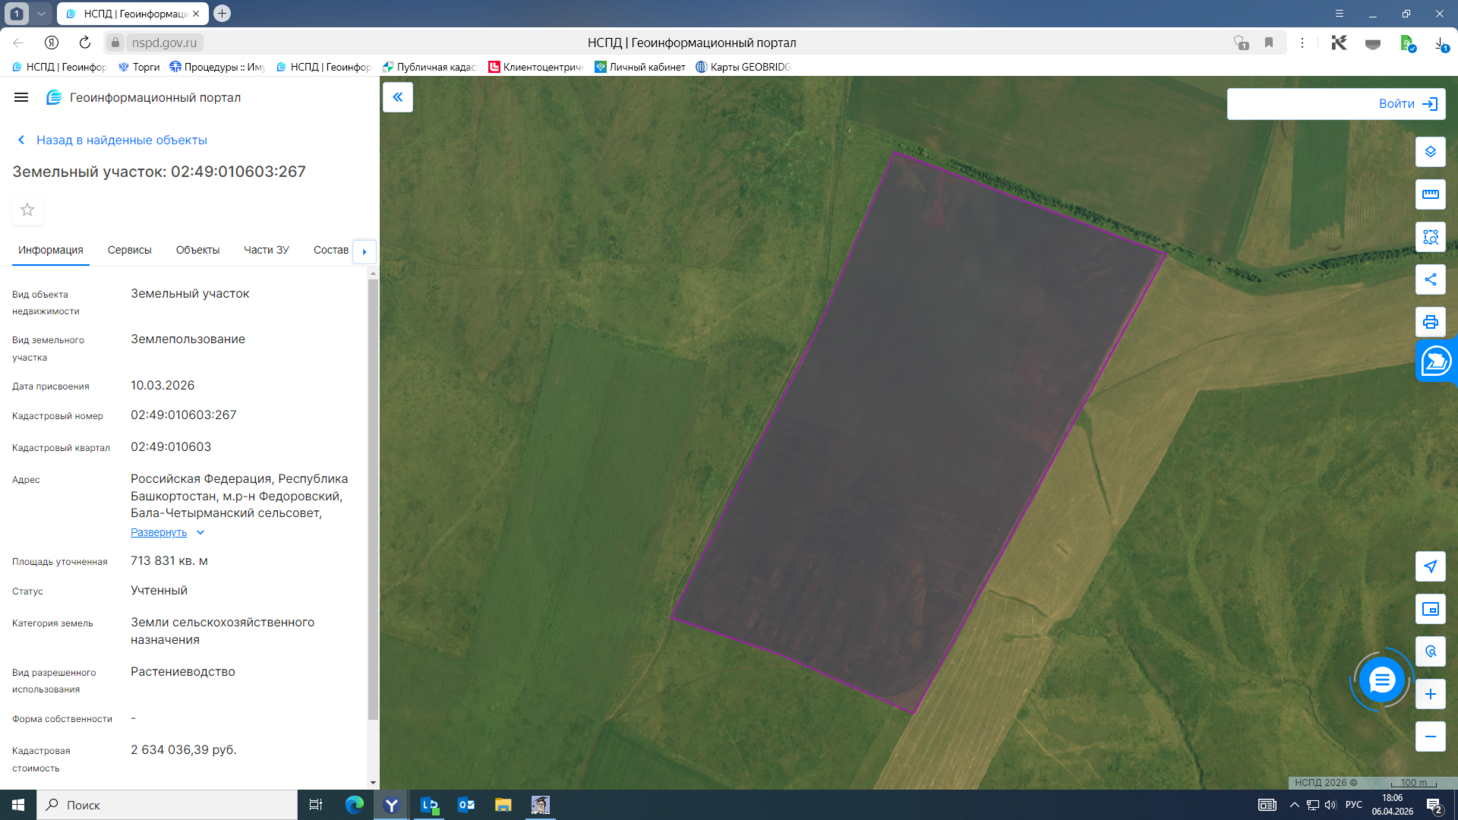Zoom out on the map
1458x820 pixels.
[1430, 737]
